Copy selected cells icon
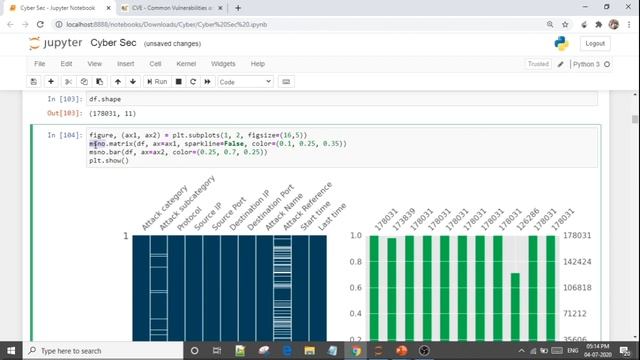 point(84,82)
